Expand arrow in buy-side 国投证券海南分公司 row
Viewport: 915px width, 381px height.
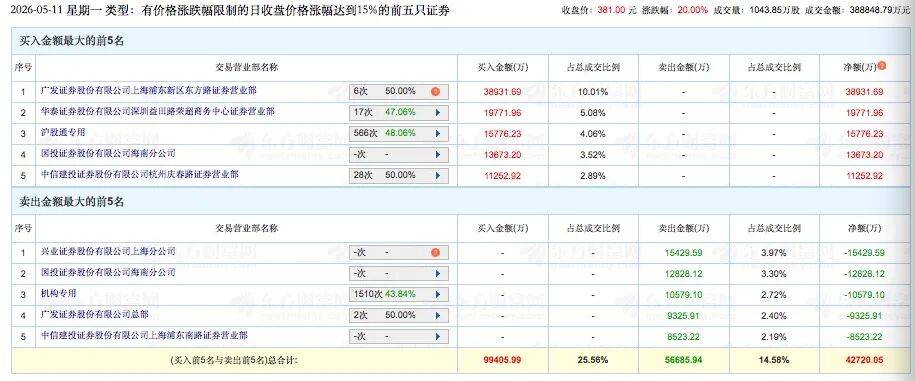pyautogui.click(x=437, y=155)
